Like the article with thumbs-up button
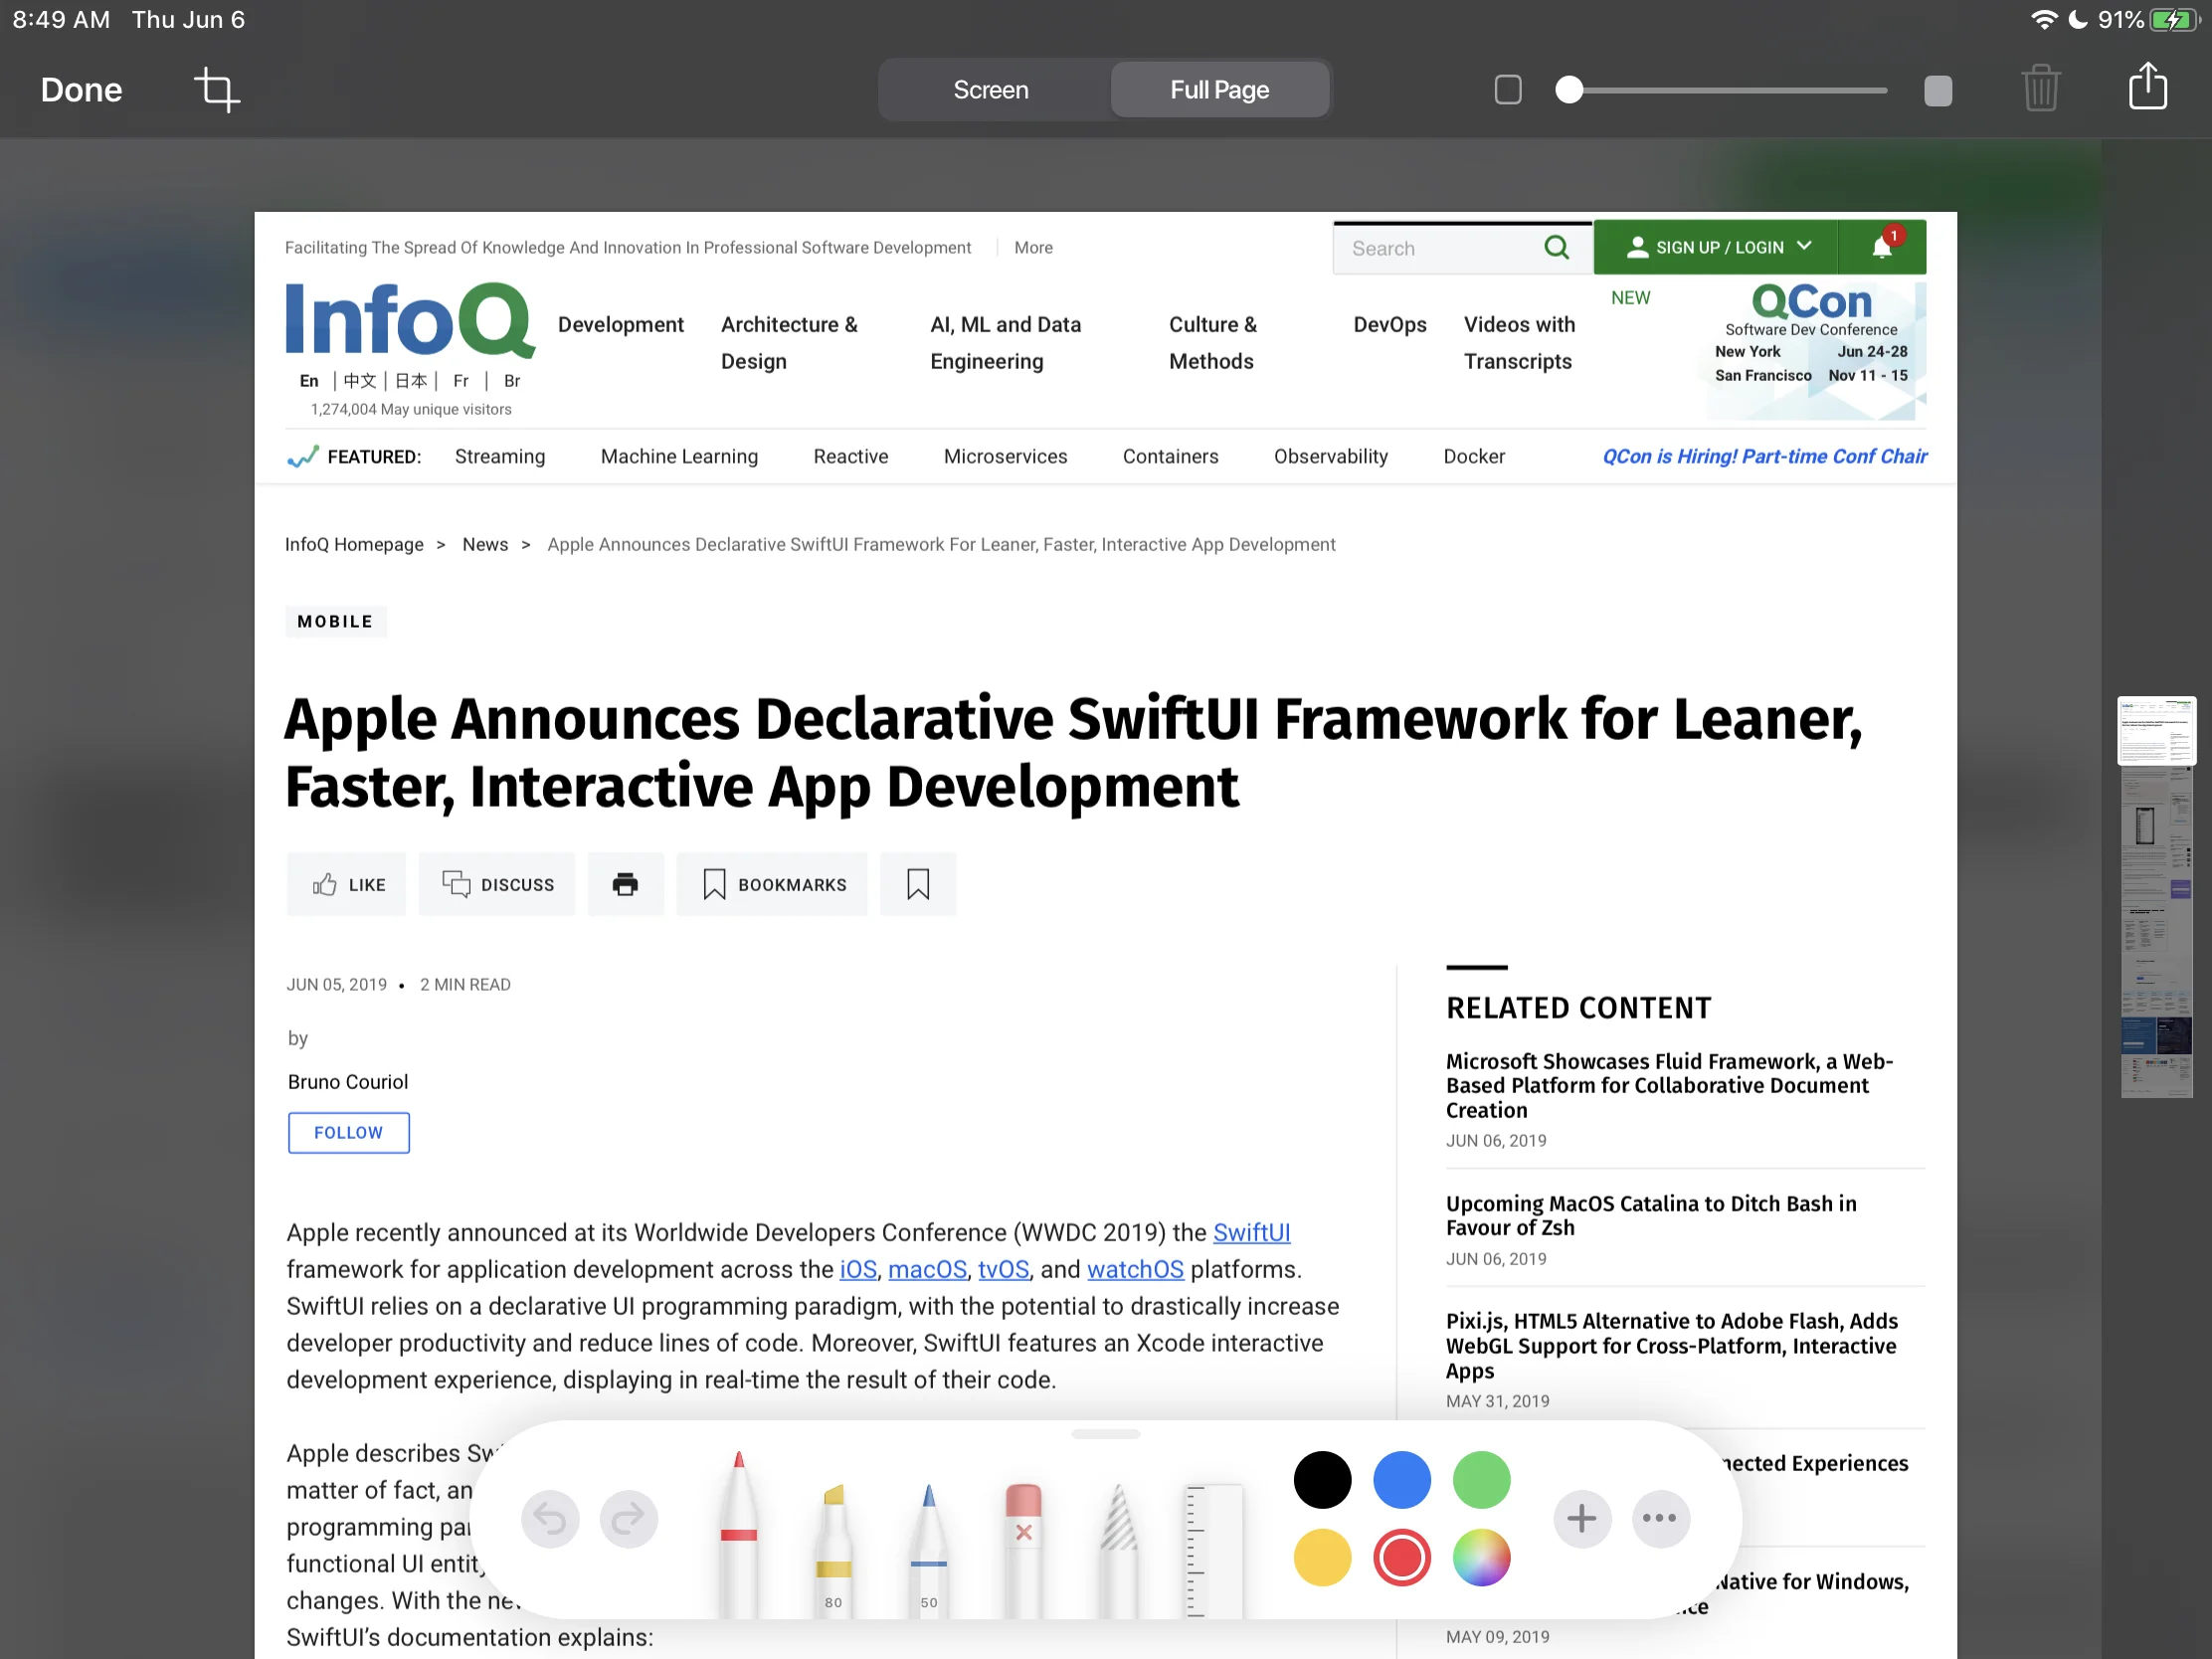This screenshot has width=2212, height=1659. [346, 884]
